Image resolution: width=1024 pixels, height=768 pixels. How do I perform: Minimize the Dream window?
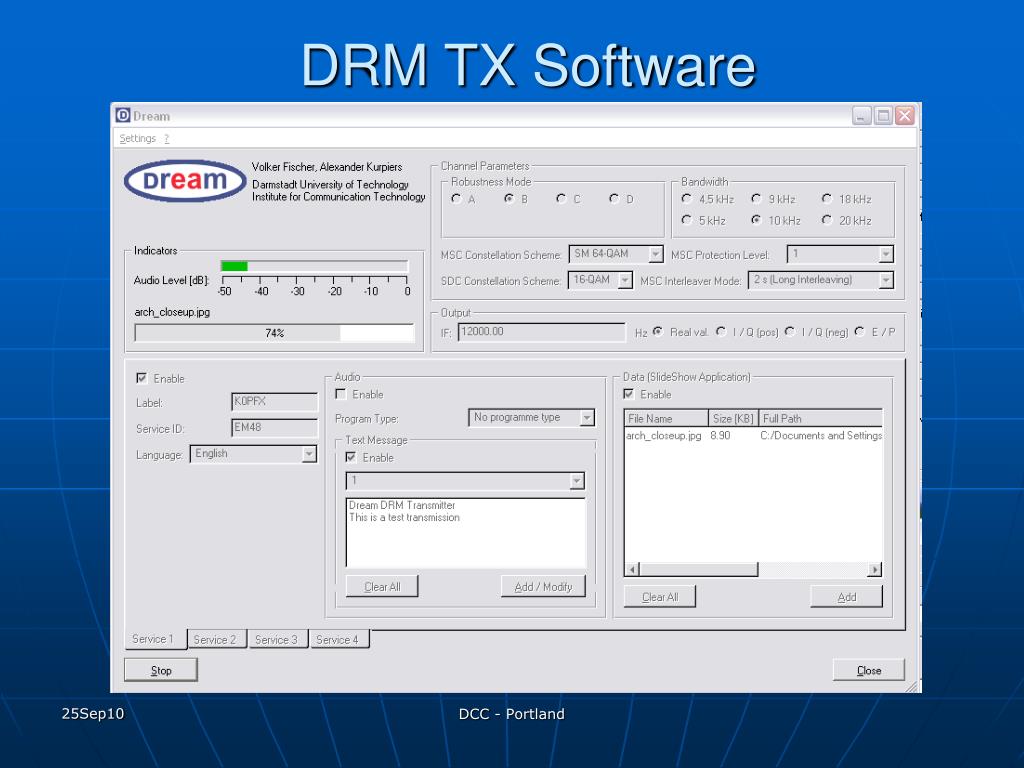pos(862,116)
